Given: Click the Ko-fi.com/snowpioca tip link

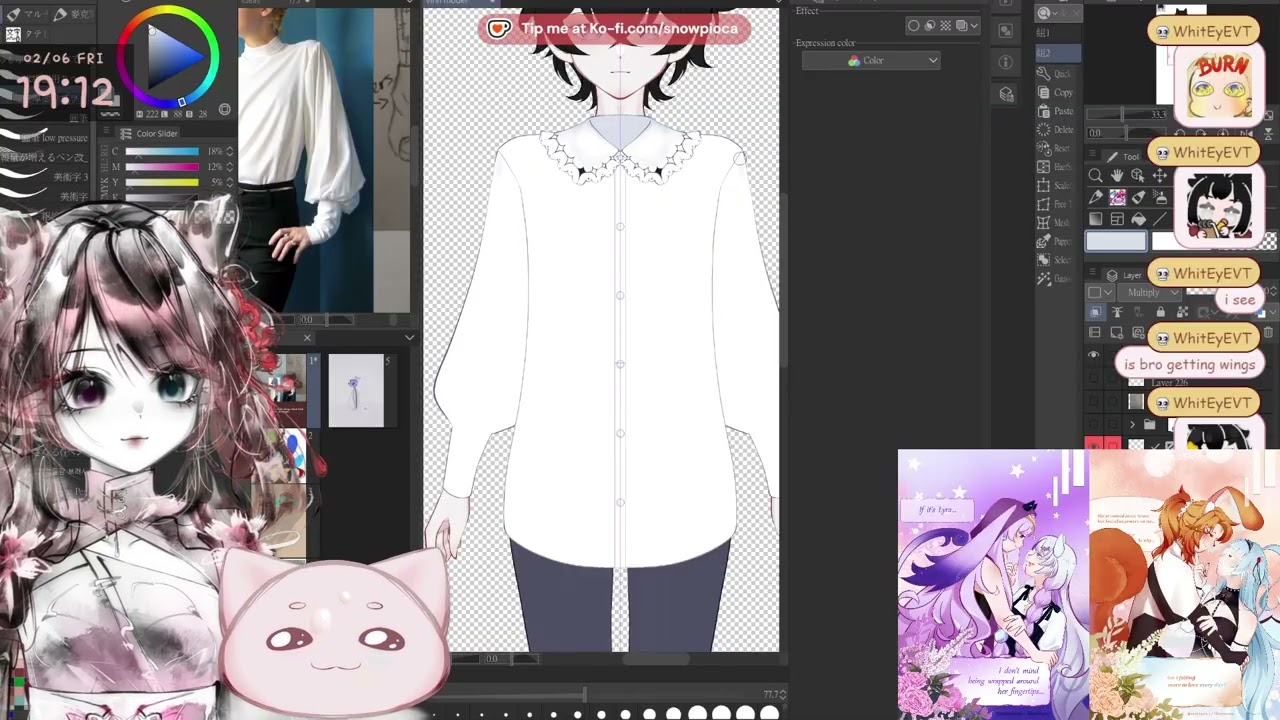Looking at the screenshot, I should click(629, 28).
